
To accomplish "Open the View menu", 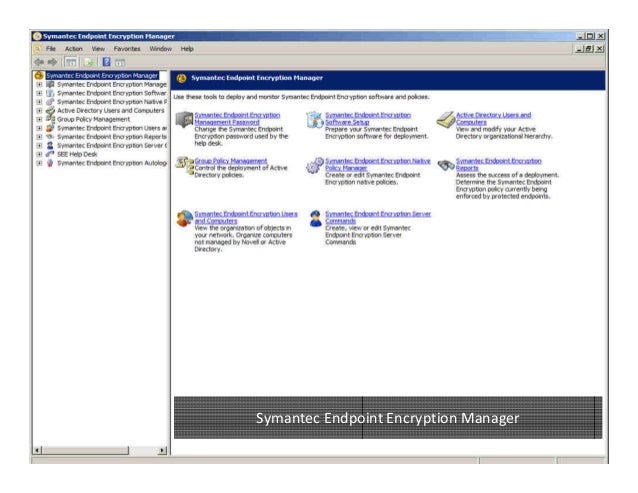I will [x=98, y=49].
